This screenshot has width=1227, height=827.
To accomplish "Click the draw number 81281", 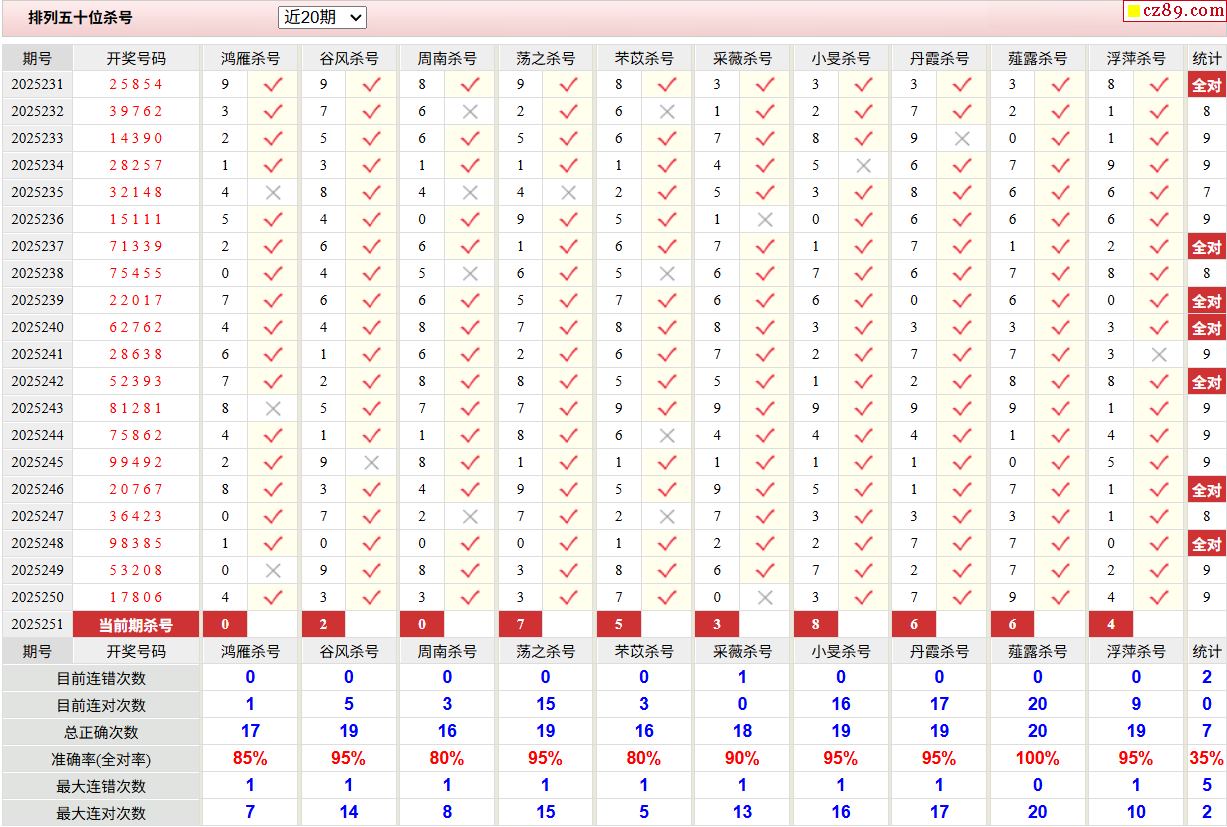I will pyautogui.click(x=136, y=408).
